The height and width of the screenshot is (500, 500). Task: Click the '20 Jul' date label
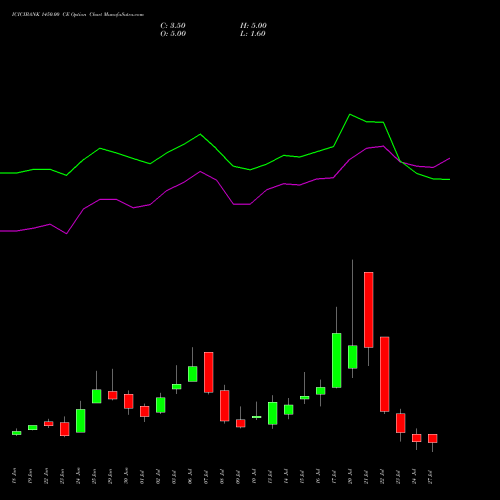350,476
